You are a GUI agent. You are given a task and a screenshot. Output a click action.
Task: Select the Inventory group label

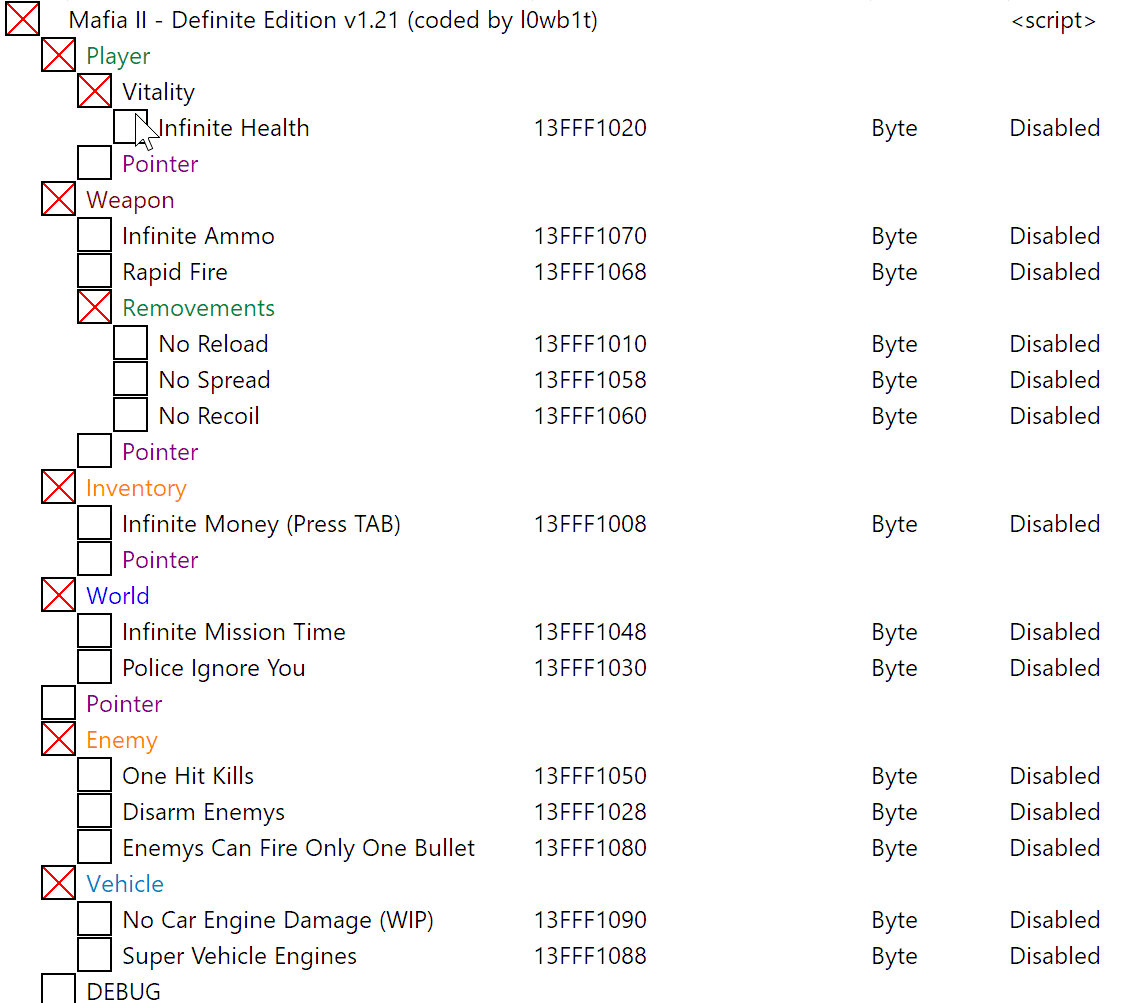click(x=136, y=488)
